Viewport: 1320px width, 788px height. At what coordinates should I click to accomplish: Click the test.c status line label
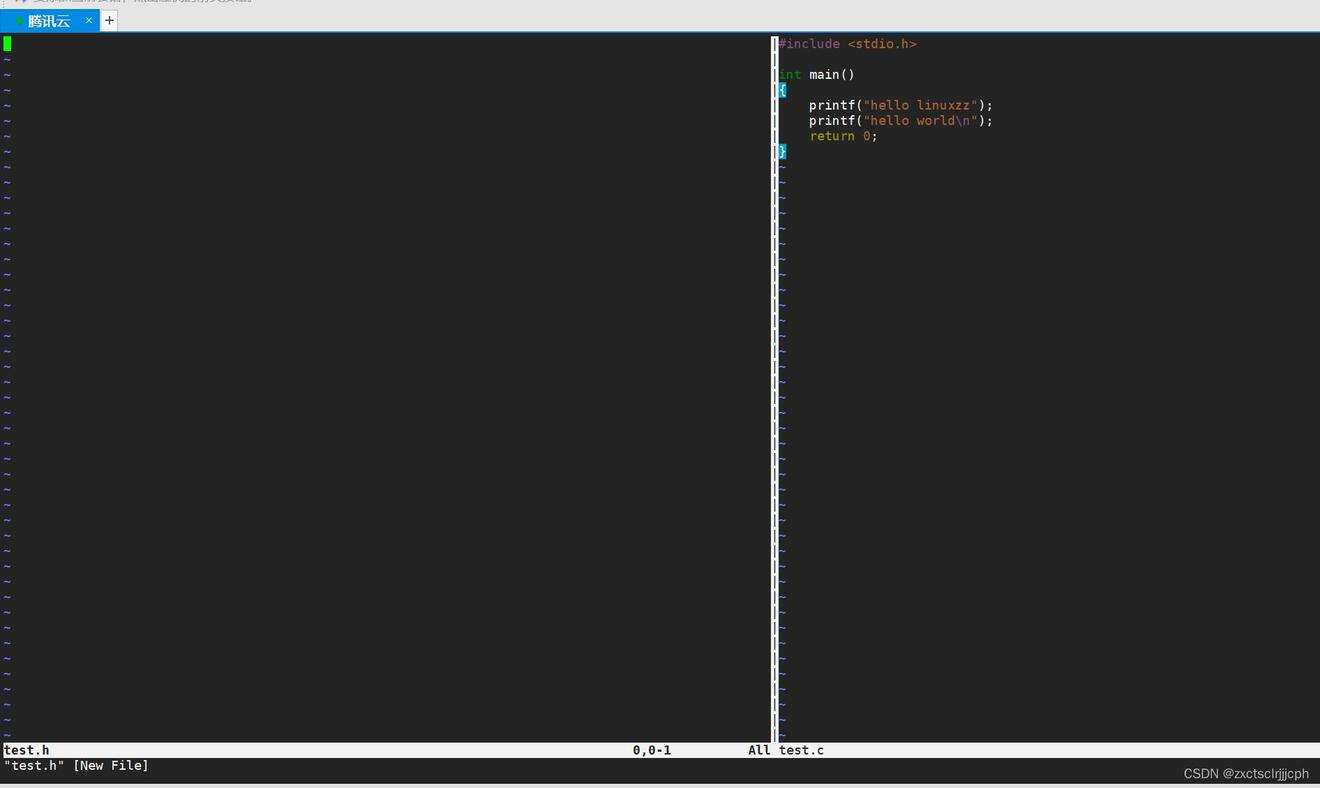click(801, 750)
